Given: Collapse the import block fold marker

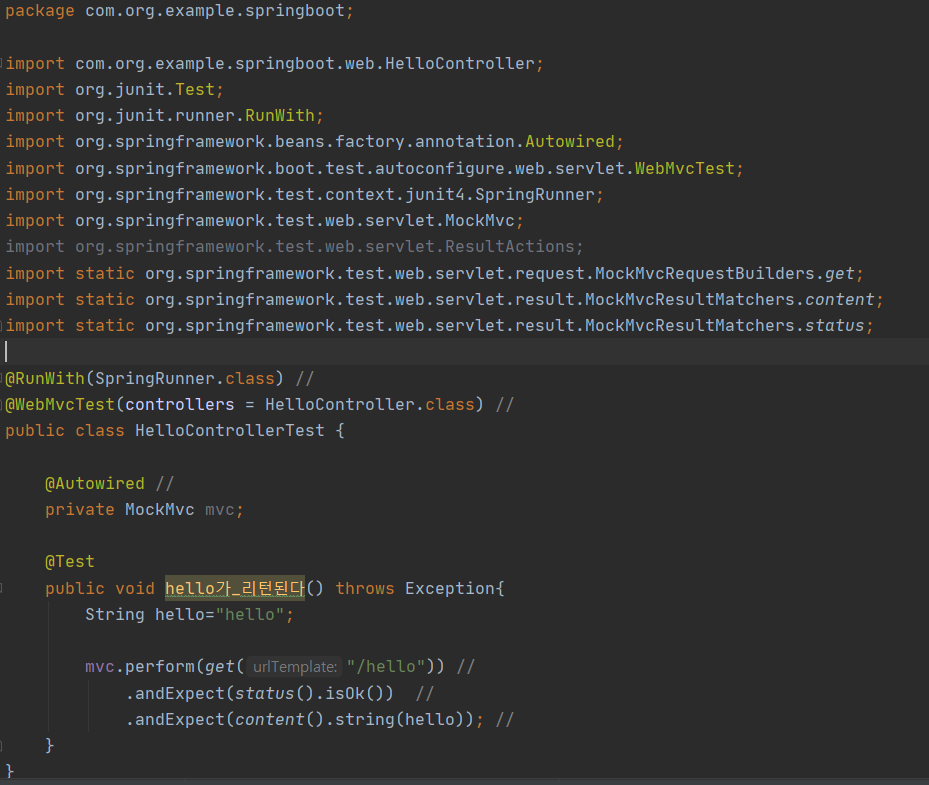Looking at the screenshot, I should click(2, 63).
